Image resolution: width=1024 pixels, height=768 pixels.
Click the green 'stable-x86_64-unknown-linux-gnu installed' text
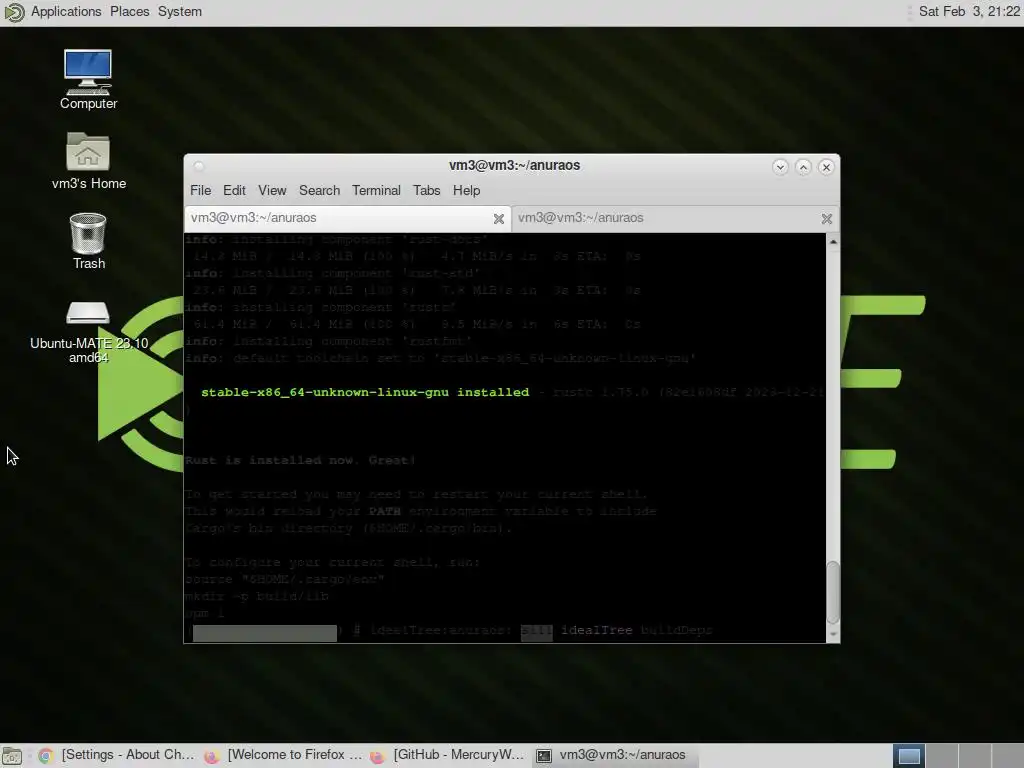tap(364, 392)
